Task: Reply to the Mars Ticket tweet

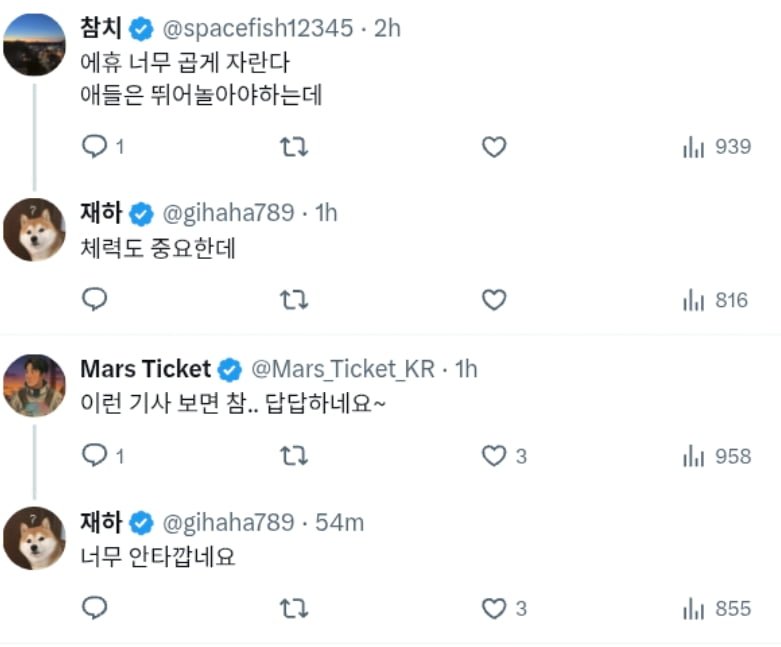Action: tap(94, 456)
